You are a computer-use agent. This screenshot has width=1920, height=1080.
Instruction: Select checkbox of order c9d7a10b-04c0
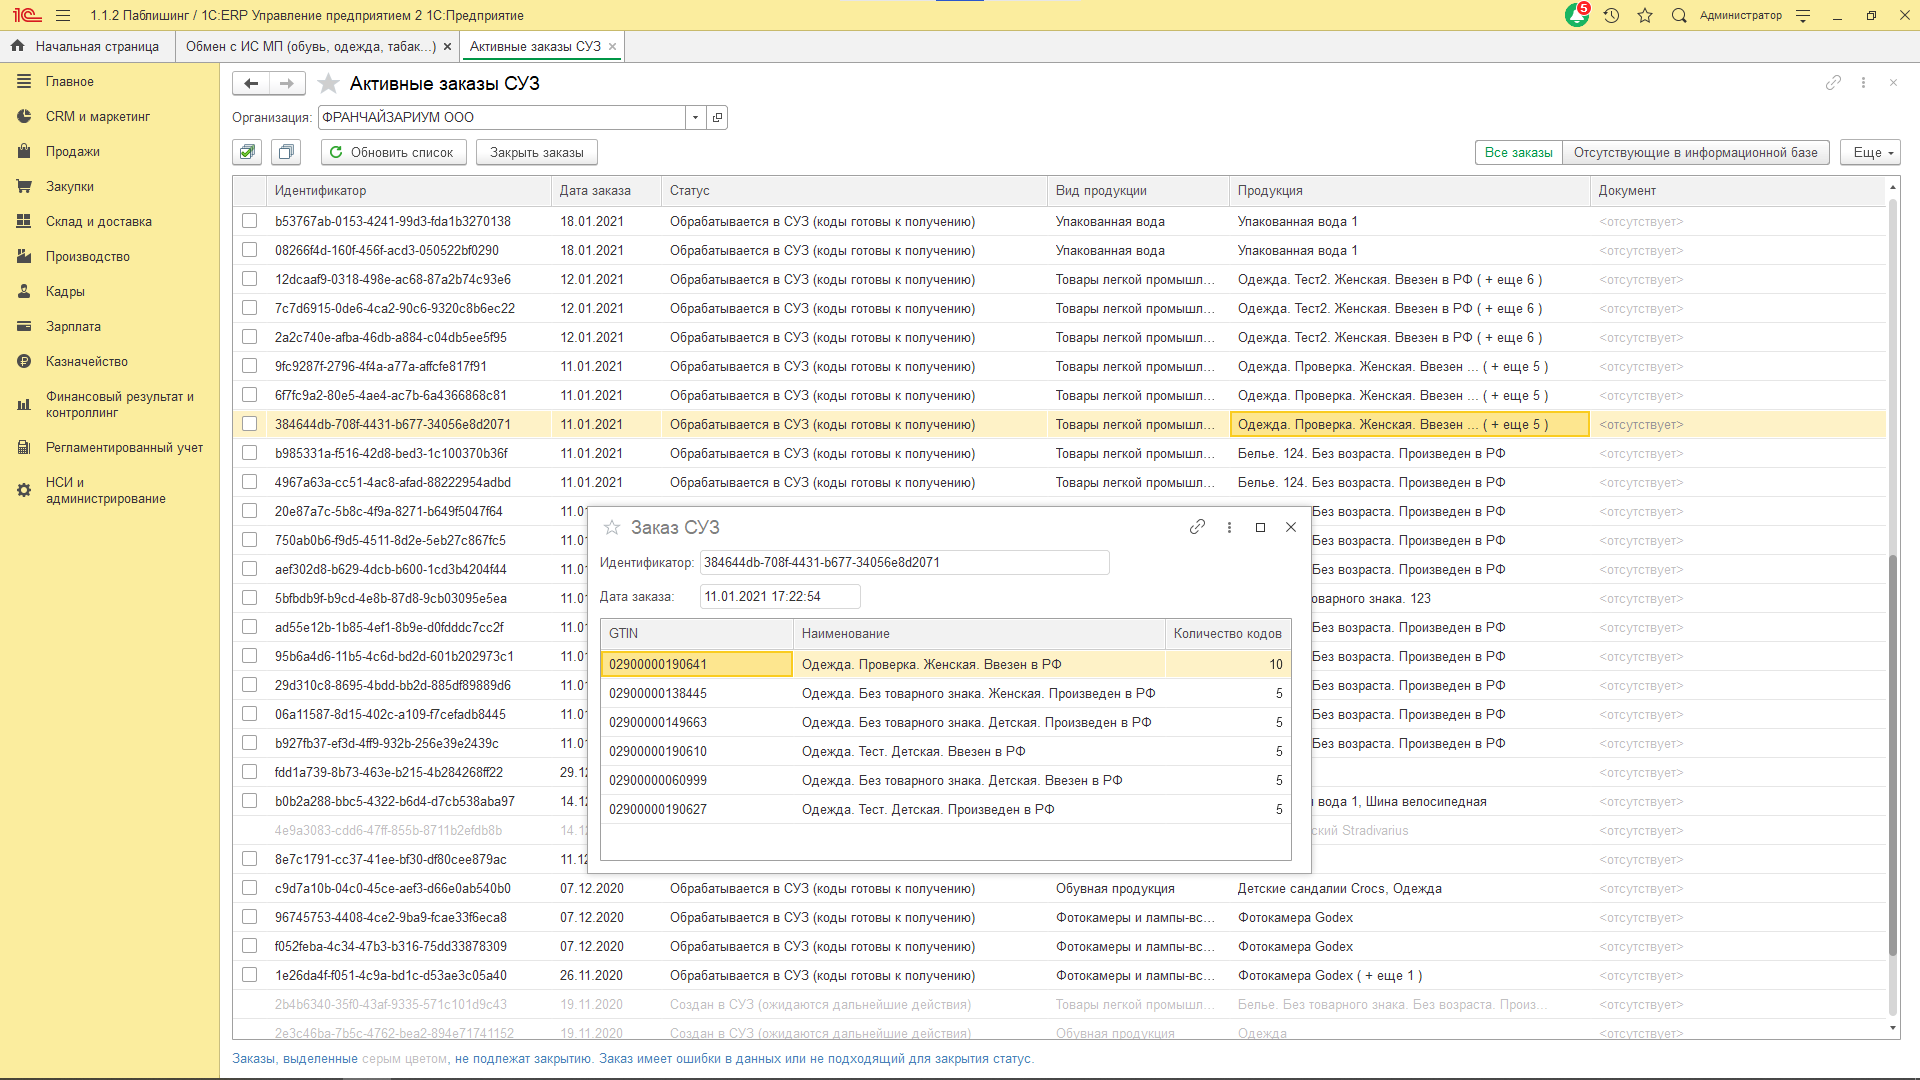coord(250,888)
